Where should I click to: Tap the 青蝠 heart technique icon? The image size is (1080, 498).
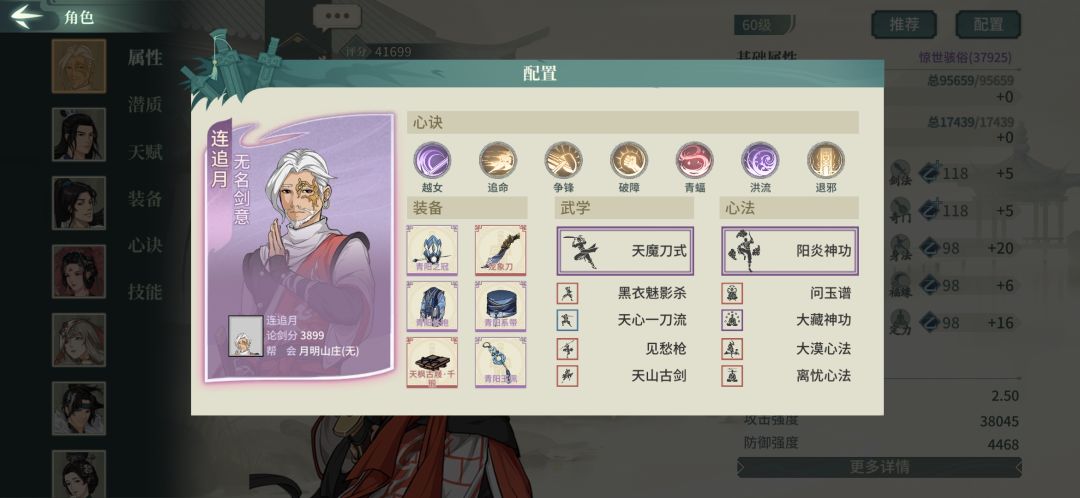[694, 160]
